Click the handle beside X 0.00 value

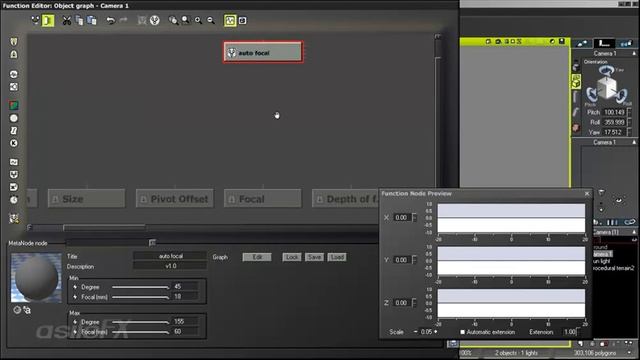pos(414,218)
